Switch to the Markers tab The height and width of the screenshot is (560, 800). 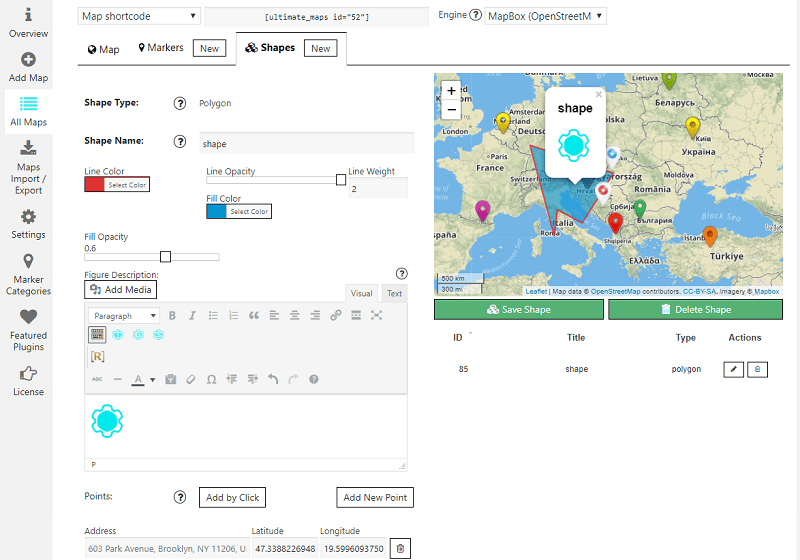click(166, 48)
